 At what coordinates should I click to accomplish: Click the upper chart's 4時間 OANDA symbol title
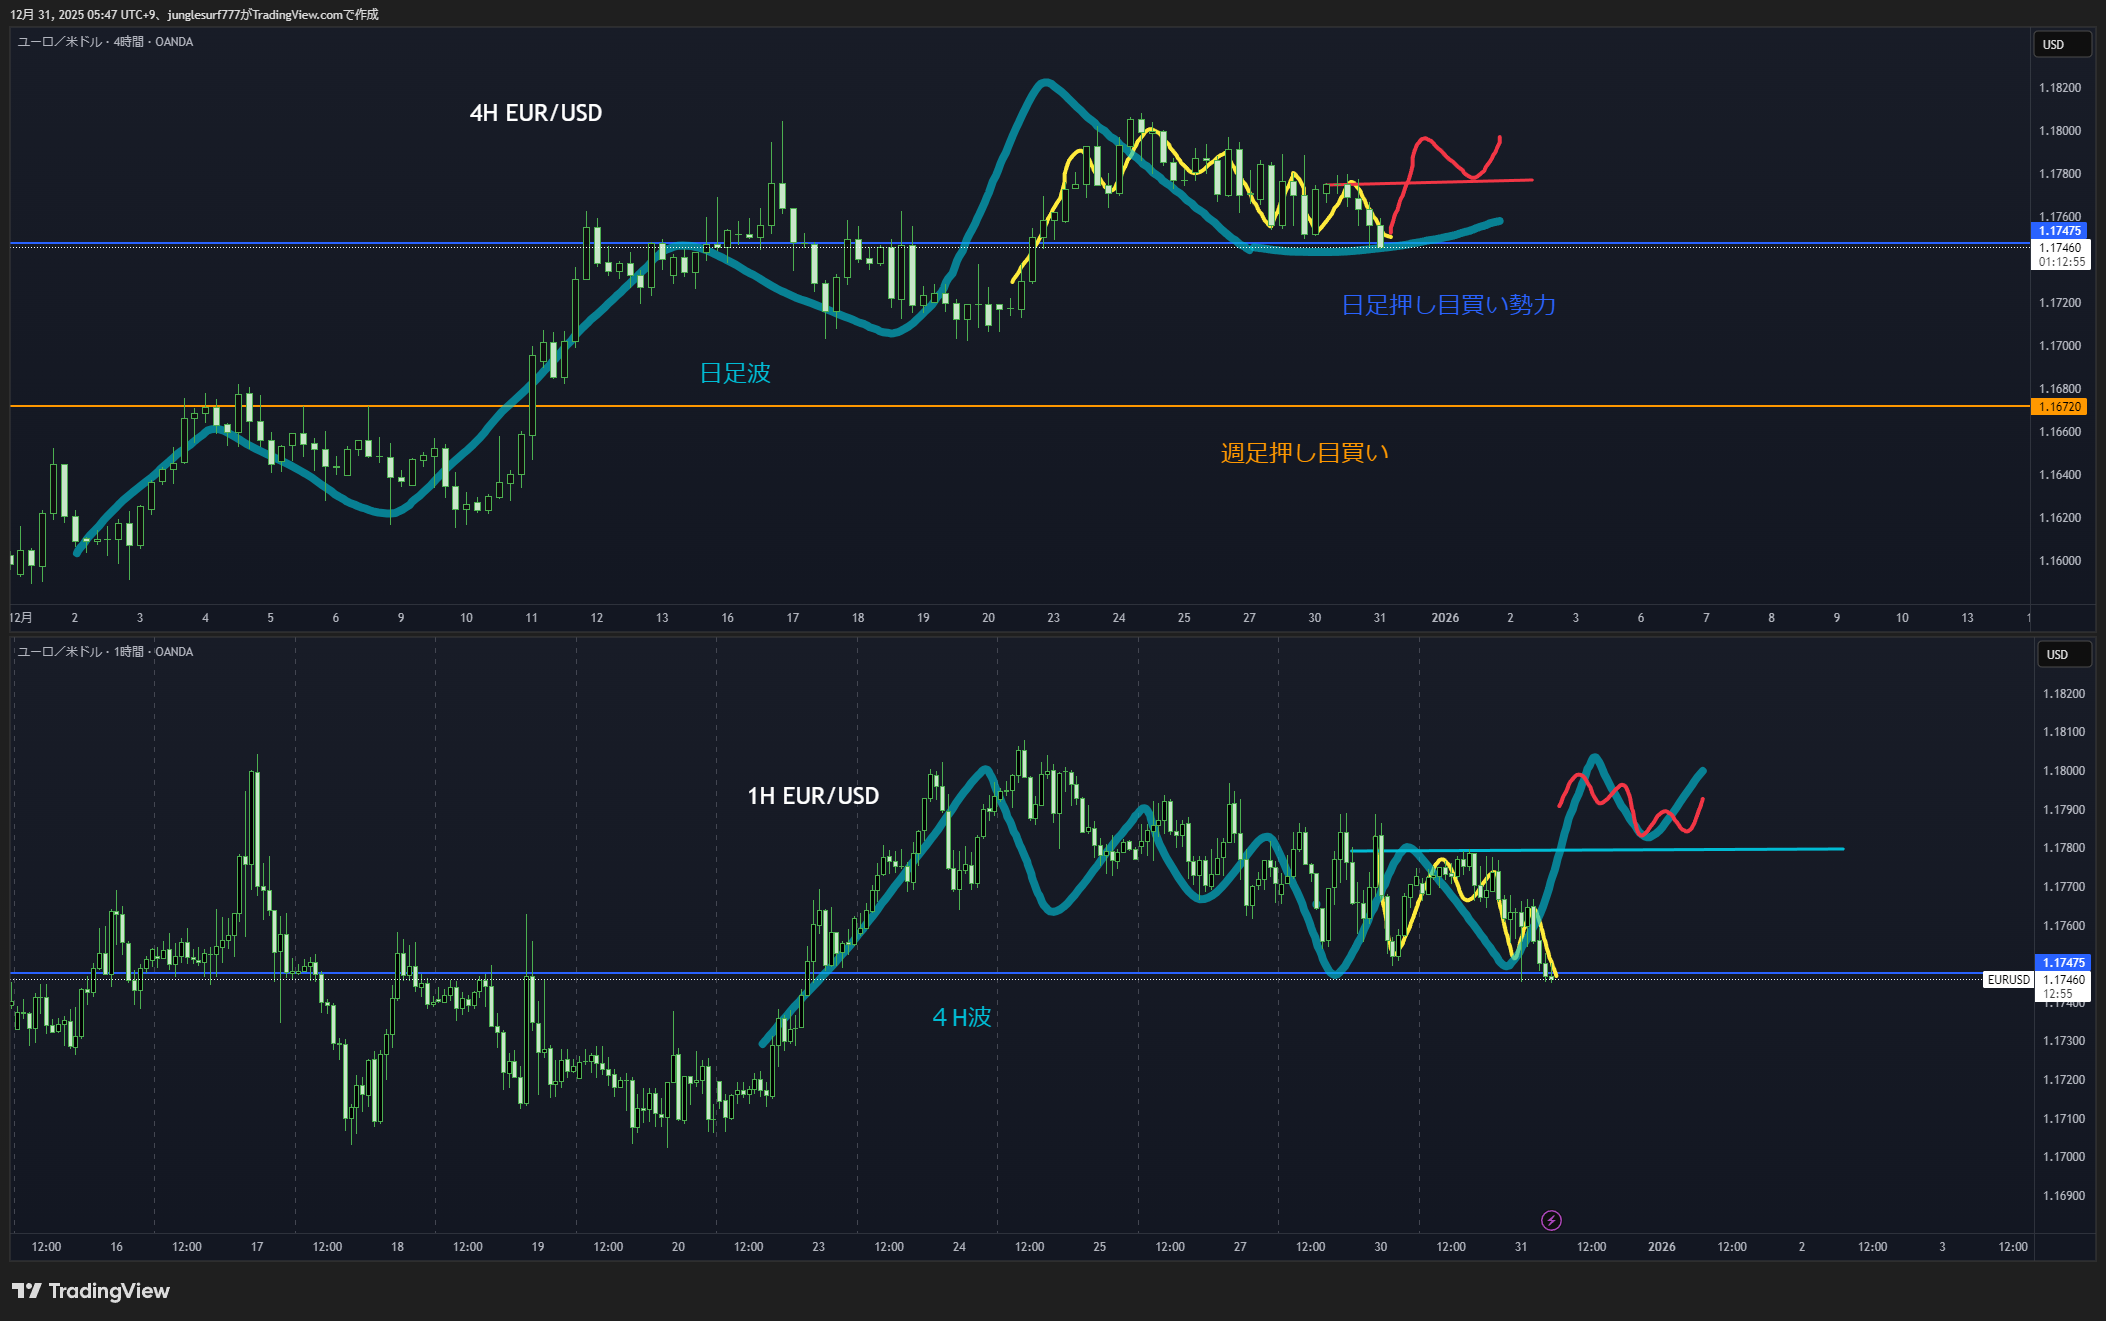[x=105, y=42]
